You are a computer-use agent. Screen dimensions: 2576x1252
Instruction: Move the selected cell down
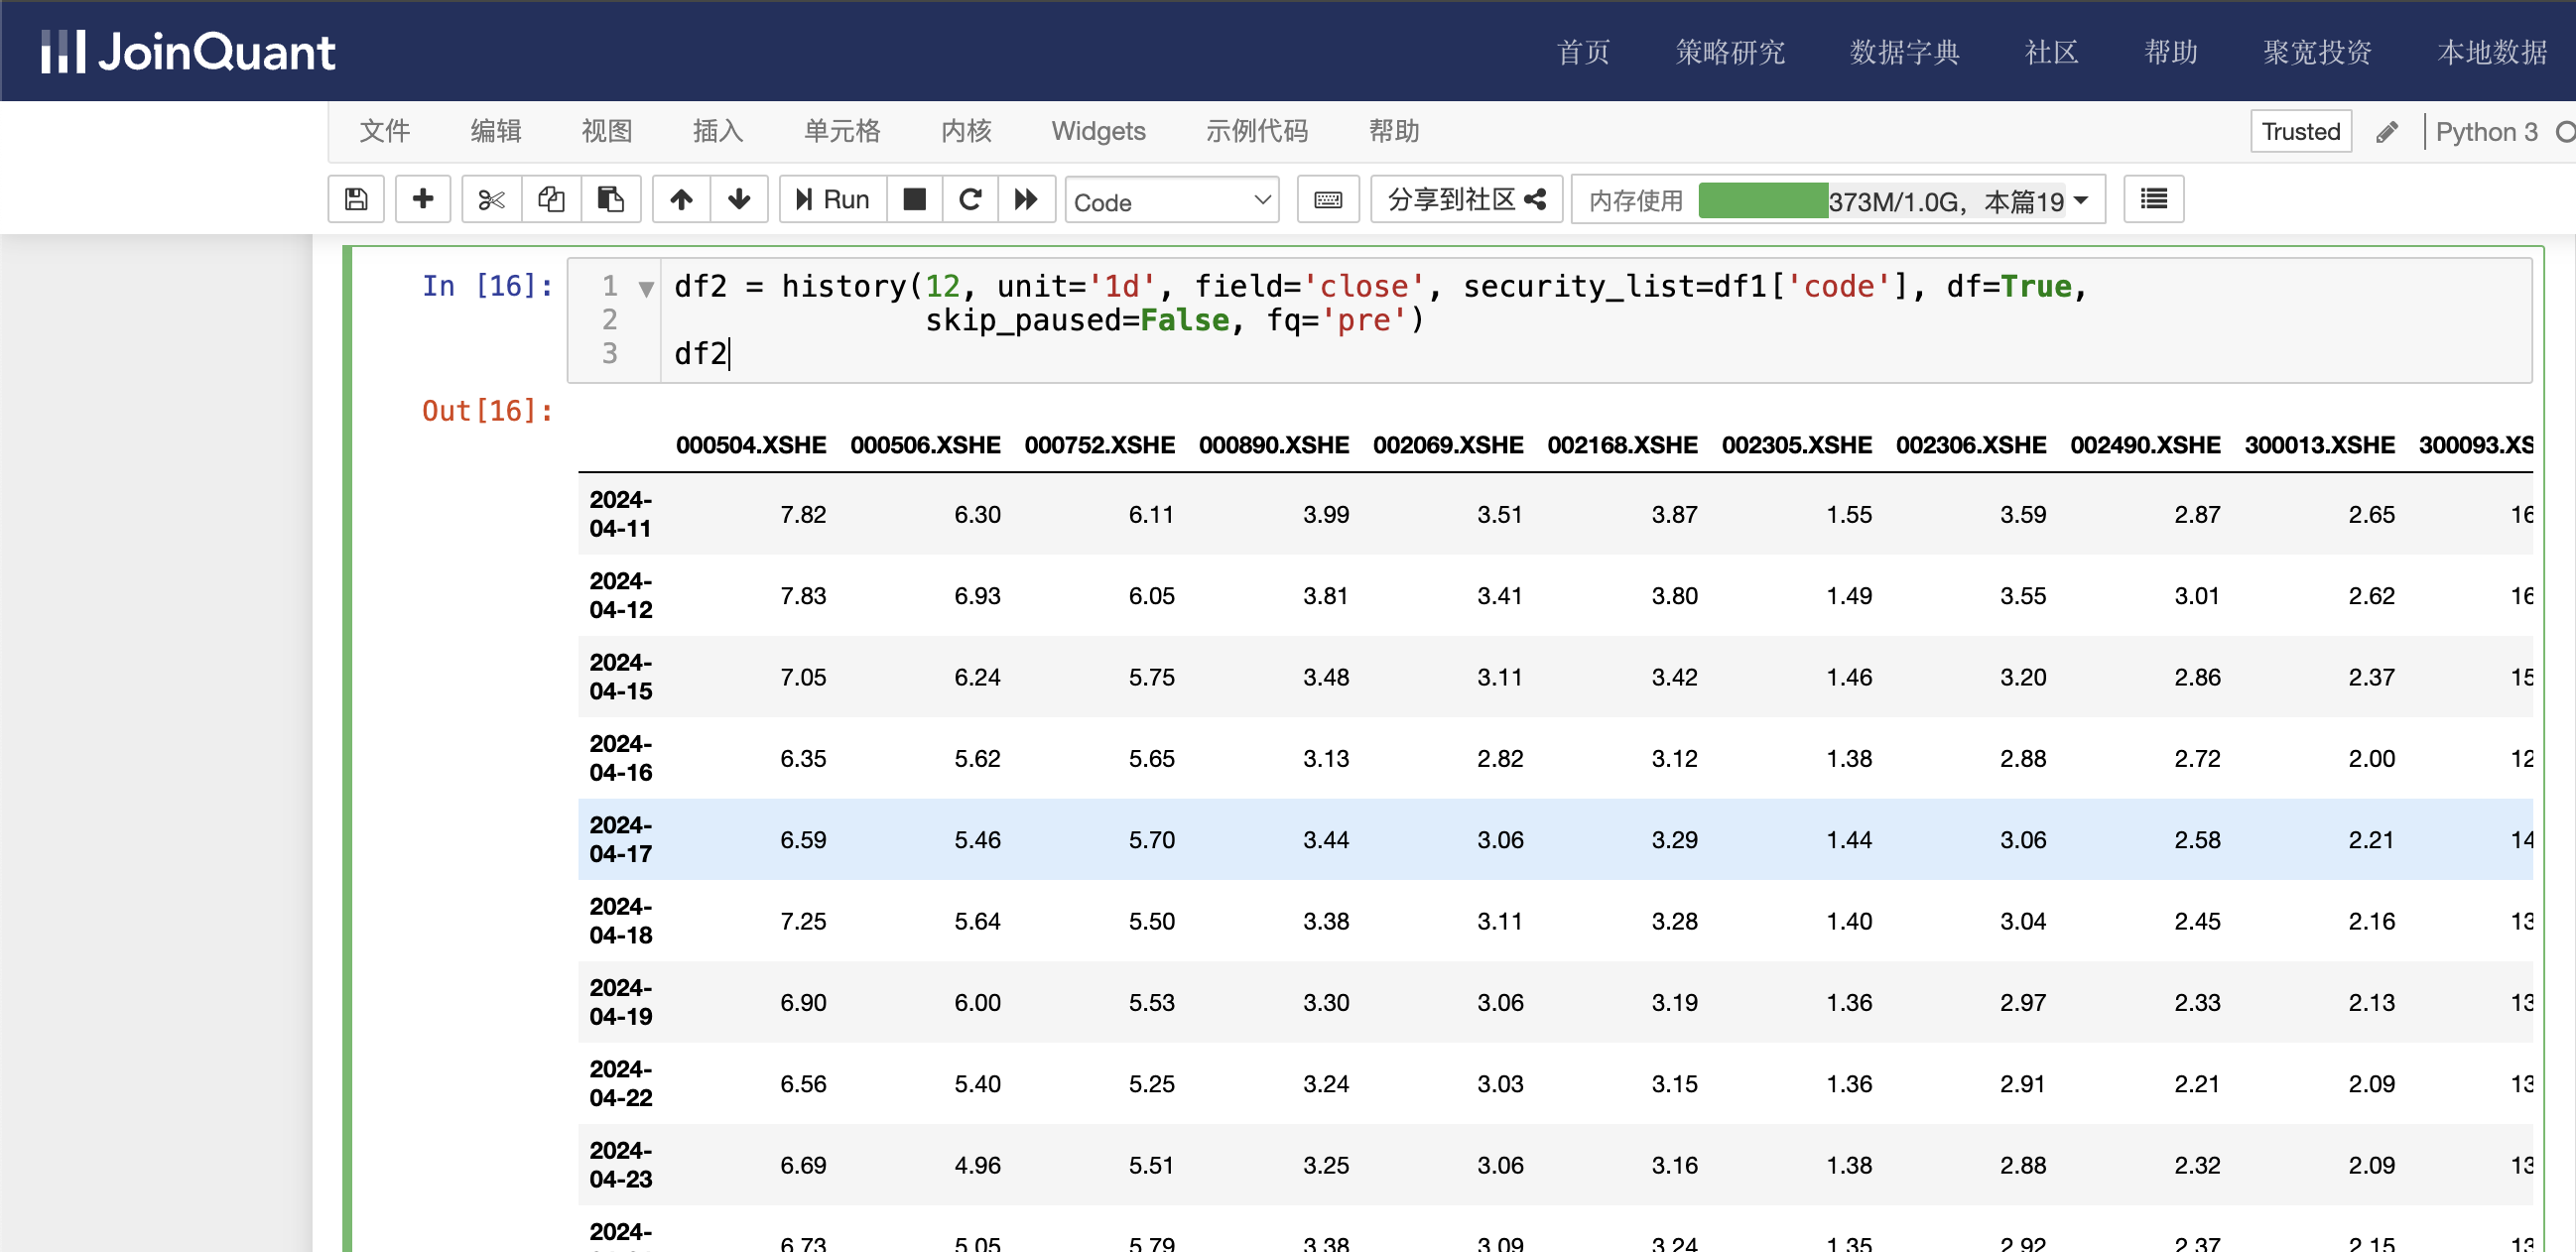click(739, 200)
